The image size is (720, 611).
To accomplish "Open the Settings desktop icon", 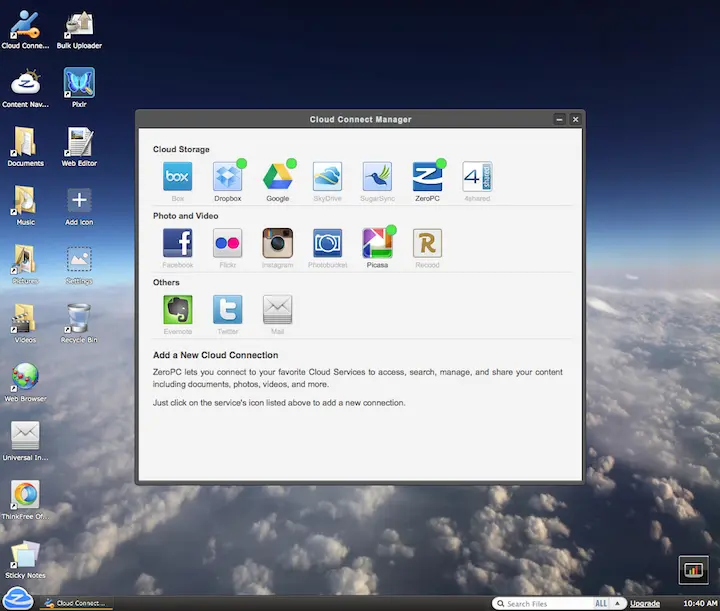I will (x=79, y=264).
